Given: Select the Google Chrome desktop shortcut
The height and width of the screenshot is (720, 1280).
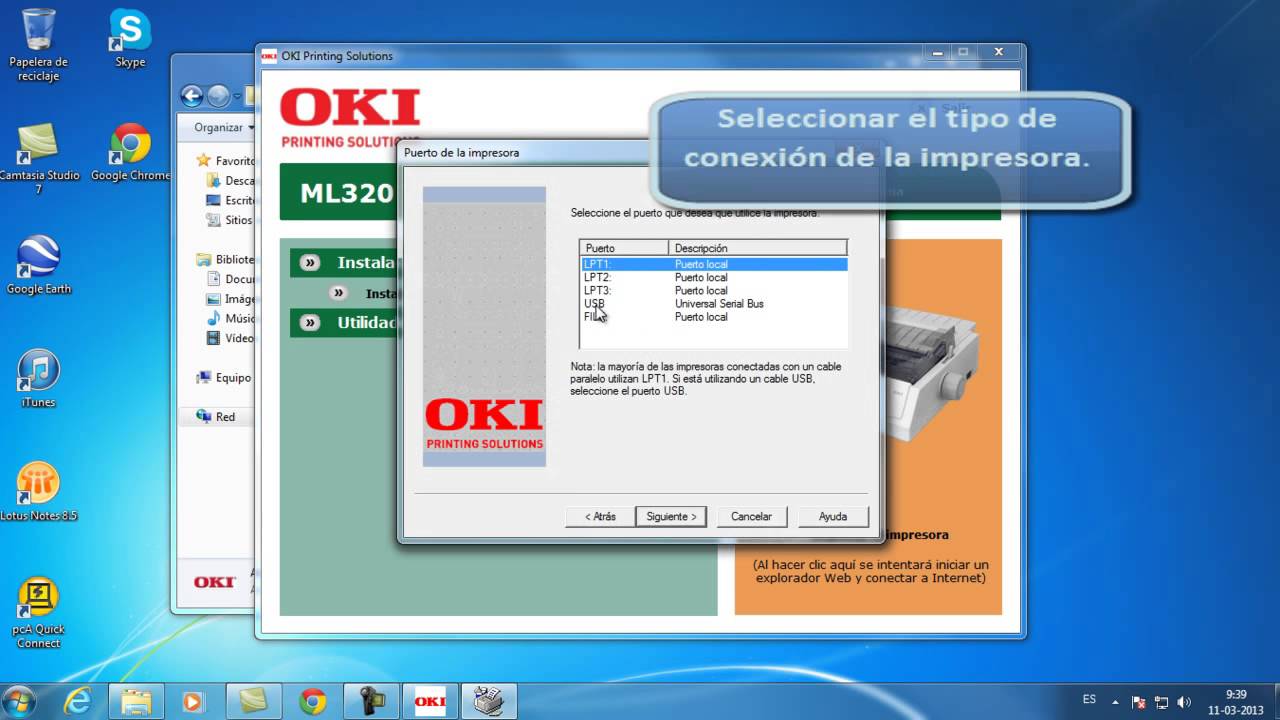Looking at the screenshot, I should click(130, 152).
